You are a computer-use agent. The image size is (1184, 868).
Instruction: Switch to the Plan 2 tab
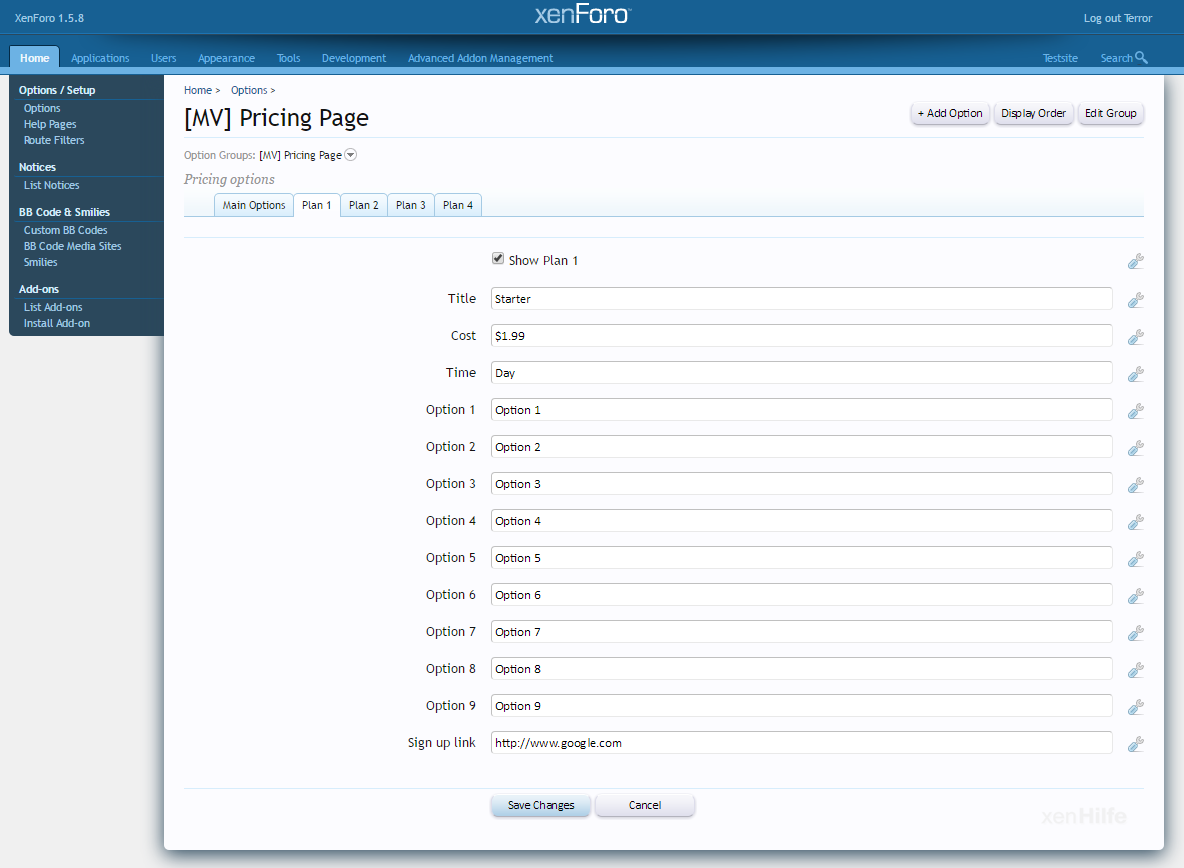(363, 205)
